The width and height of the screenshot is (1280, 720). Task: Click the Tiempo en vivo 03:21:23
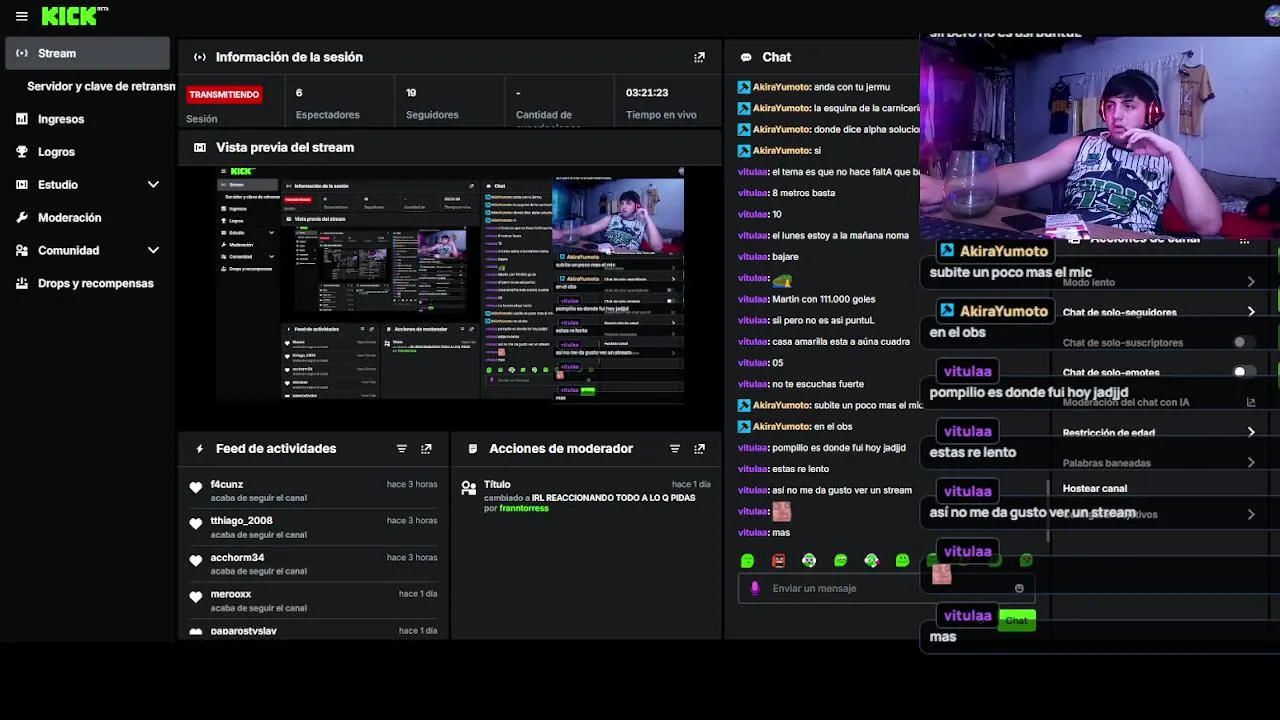(x=647, y=92)
